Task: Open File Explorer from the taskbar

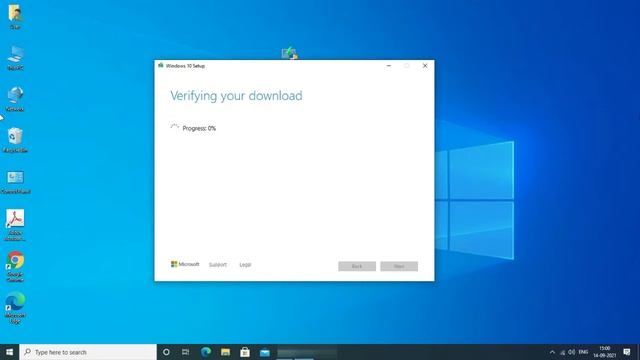Action: tap(225, 352)
